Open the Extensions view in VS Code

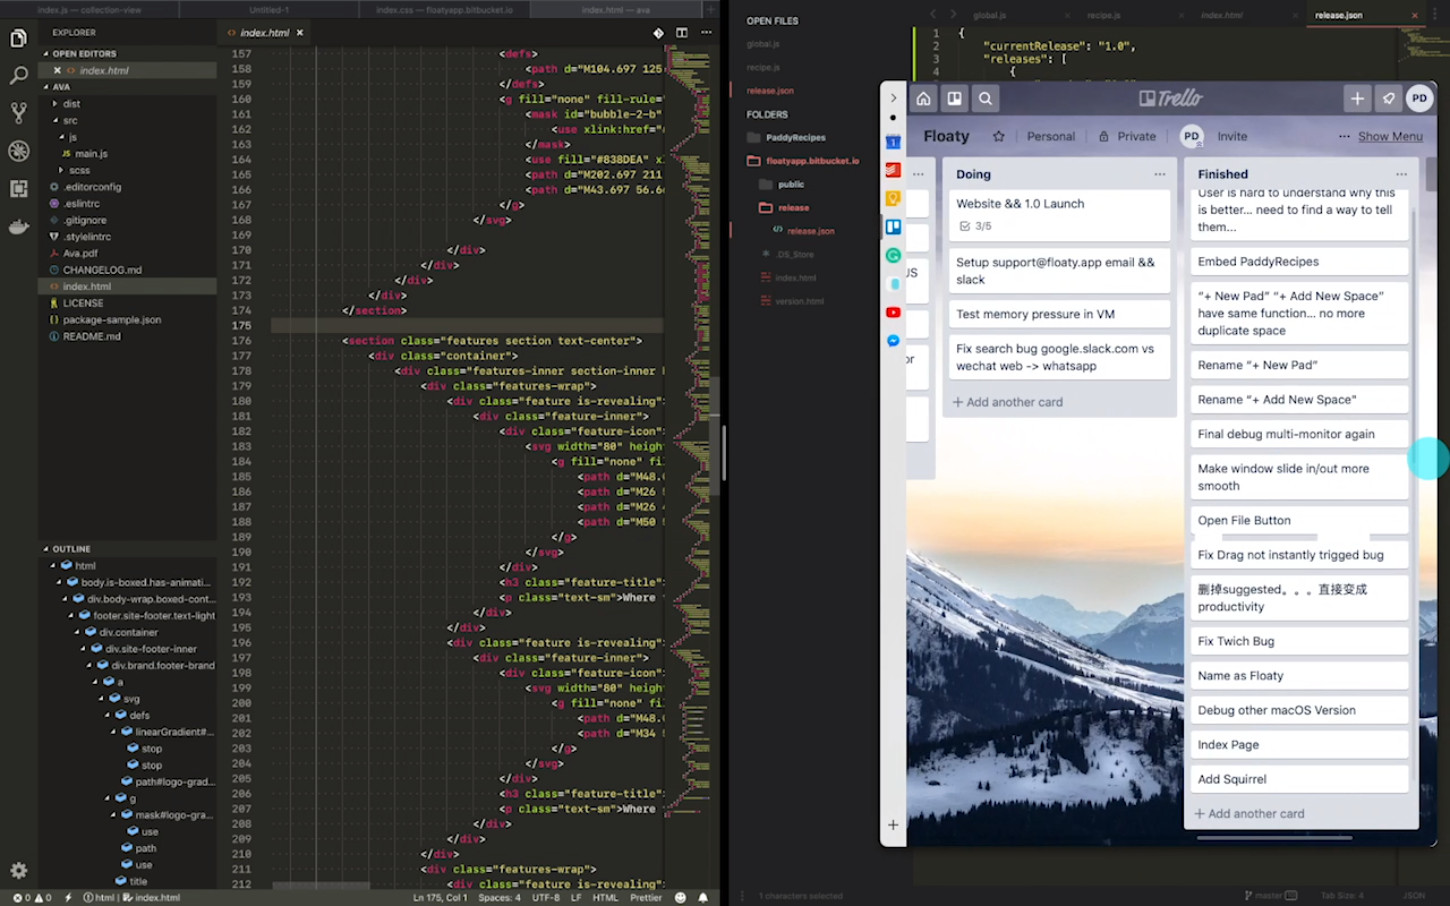pos(18,188)
